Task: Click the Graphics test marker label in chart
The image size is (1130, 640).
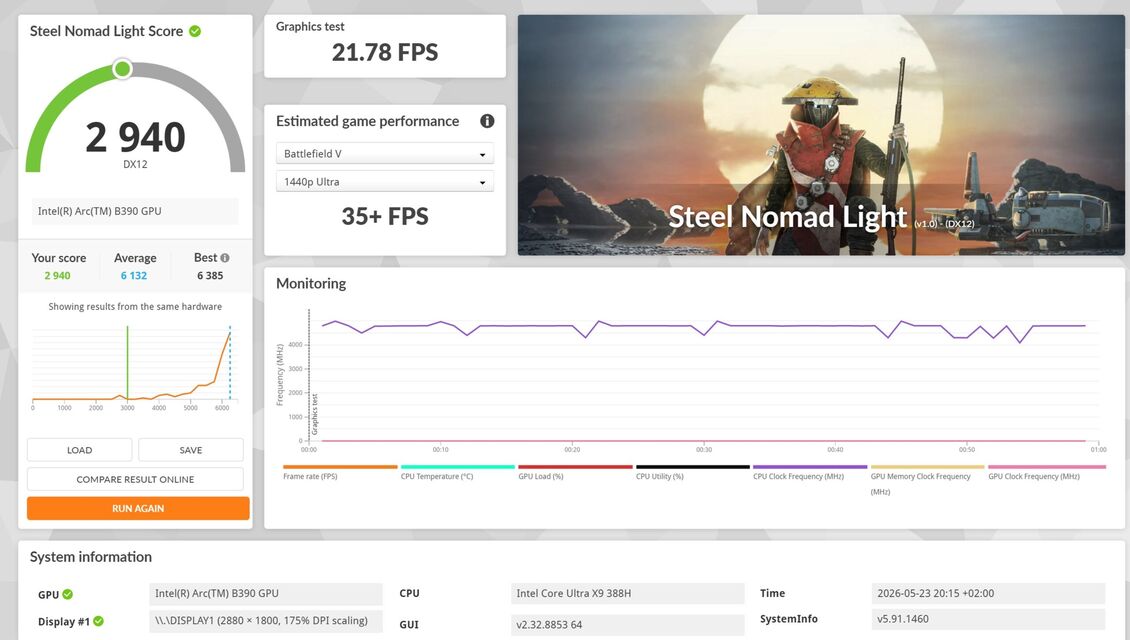Action: coord(315,414)
